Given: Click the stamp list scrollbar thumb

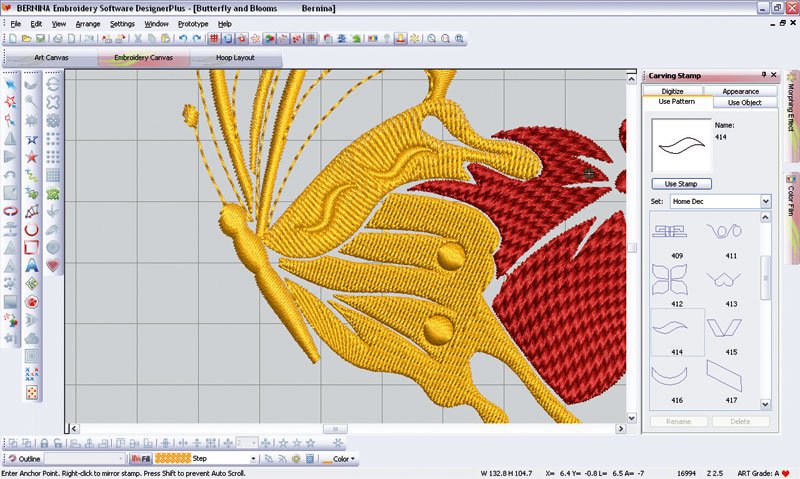Looking at the screenshot, I should pyautogui.click(x=765, y=278).
